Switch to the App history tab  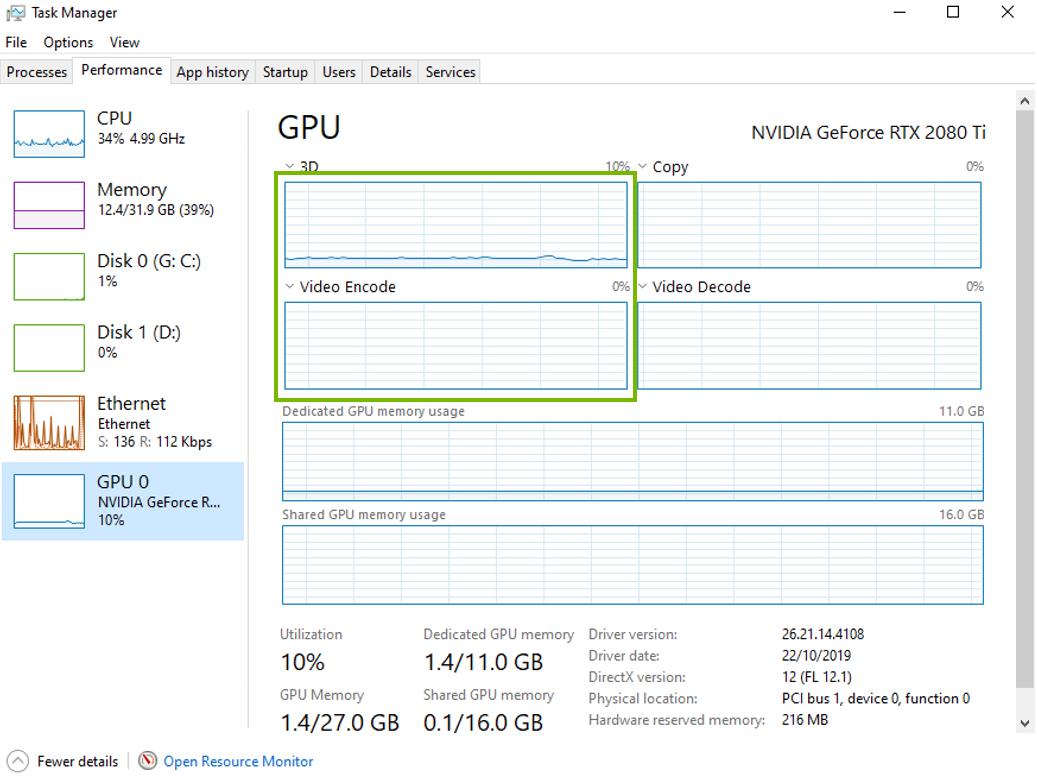coord(212,71)
